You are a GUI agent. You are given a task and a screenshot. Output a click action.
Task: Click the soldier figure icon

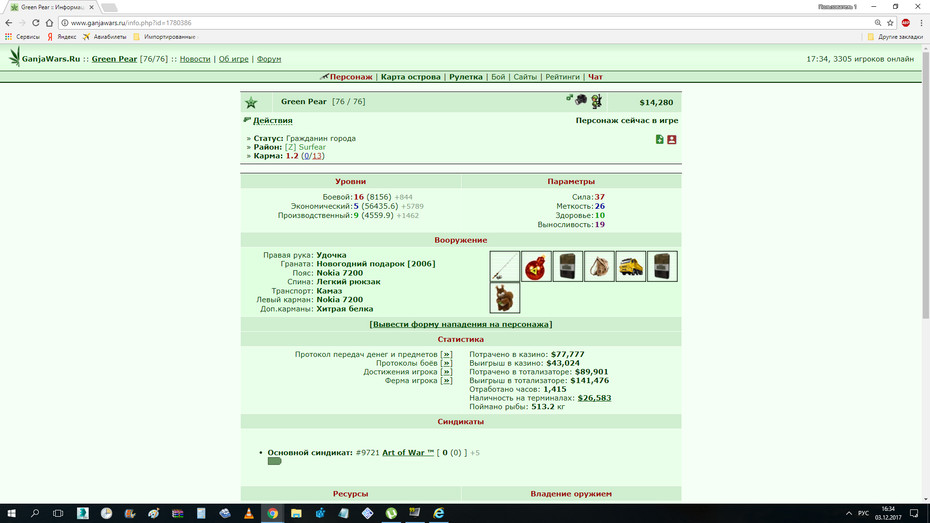[x=596, y=101]
